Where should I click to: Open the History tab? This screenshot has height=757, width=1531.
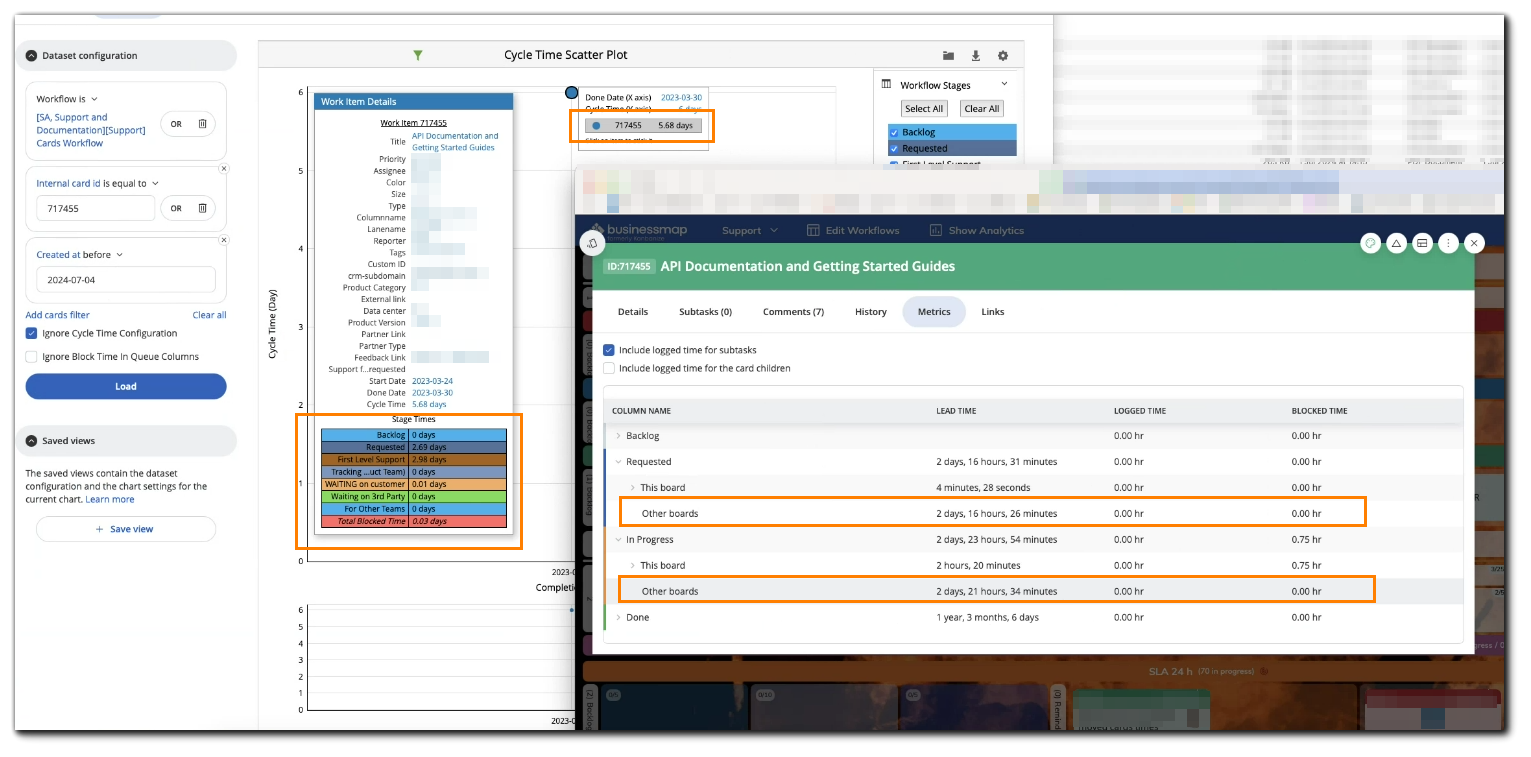pos(870,312)
